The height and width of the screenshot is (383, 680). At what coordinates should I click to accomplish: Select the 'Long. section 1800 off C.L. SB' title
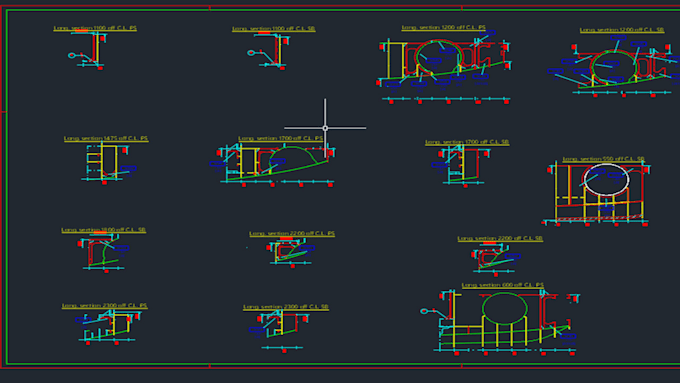(x=104, y=230)
